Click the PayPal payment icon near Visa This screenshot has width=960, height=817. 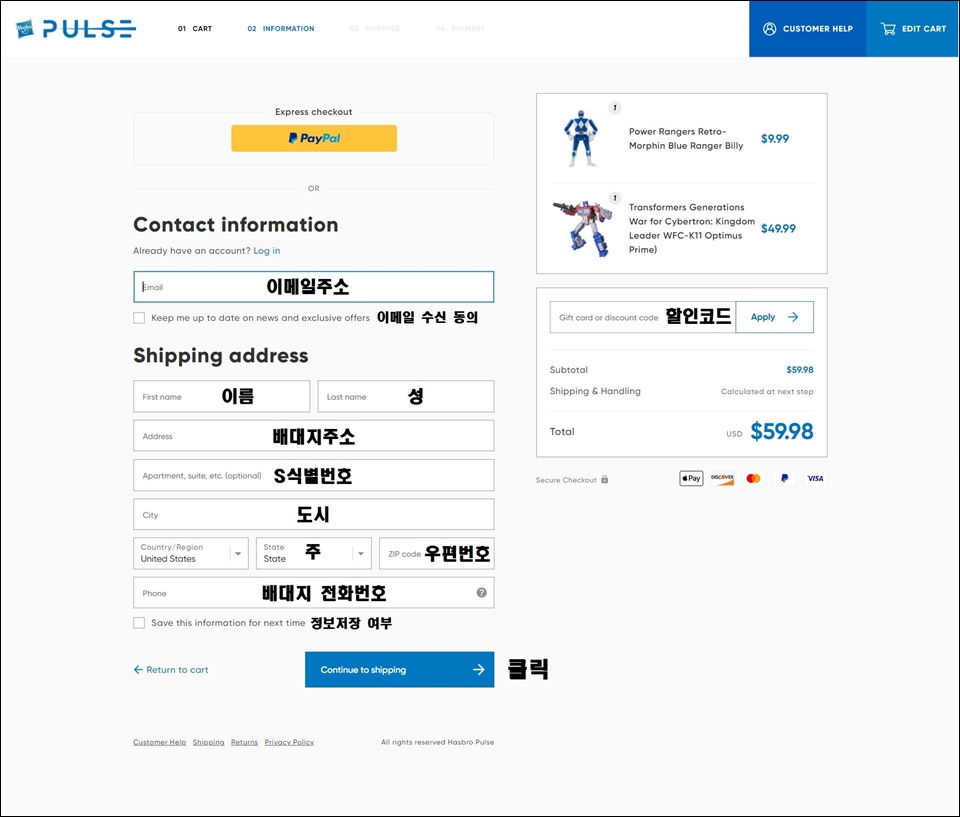[x=784, y=478]
